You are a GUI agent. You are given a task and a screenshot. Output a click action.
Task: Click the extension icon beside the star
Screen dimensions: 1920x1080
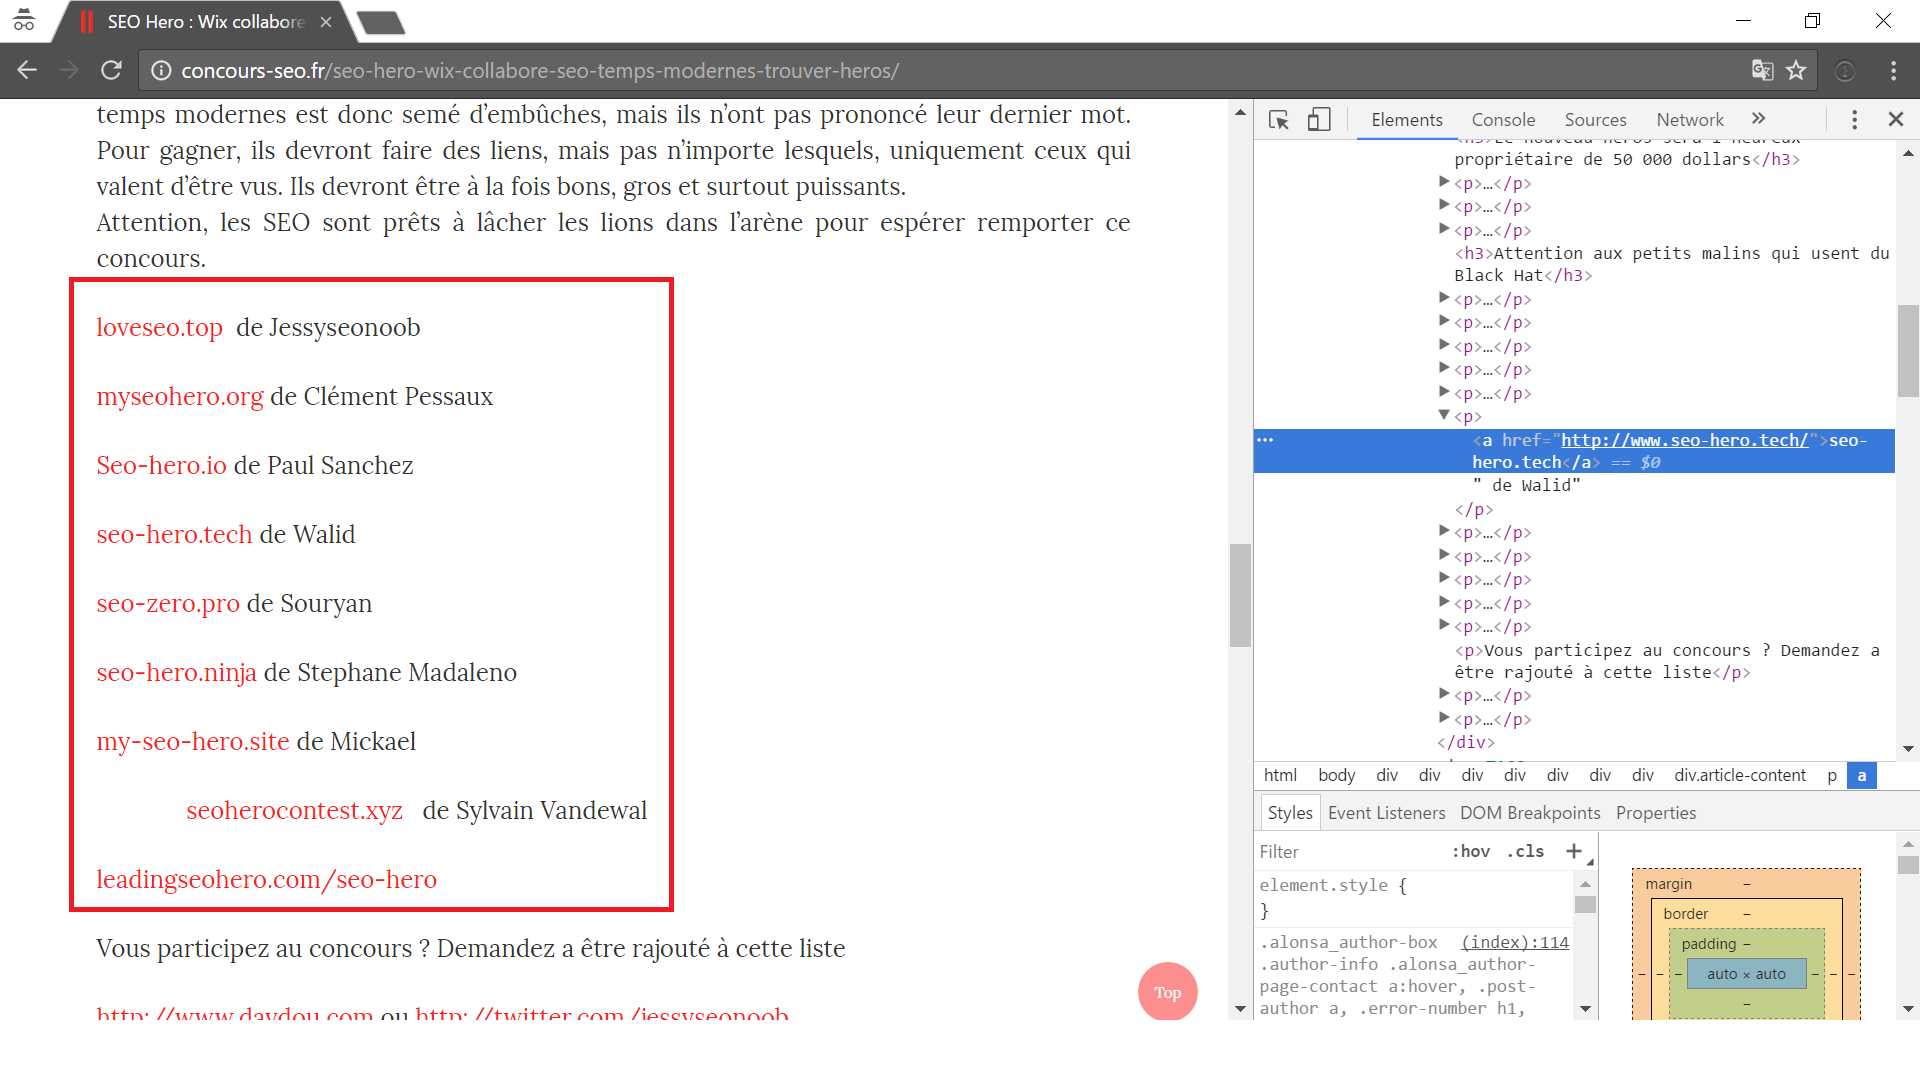1845,70
